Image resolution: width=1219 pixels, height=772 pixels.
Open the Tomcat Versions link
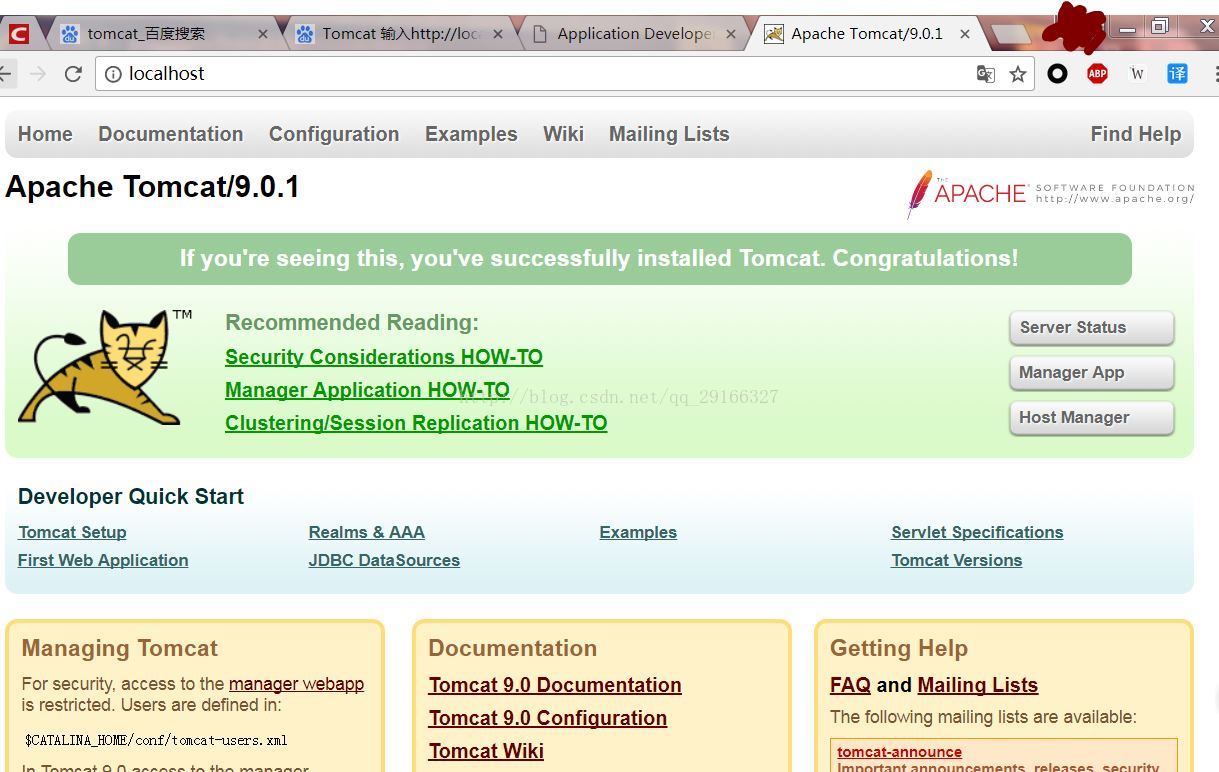coord(957,560)
